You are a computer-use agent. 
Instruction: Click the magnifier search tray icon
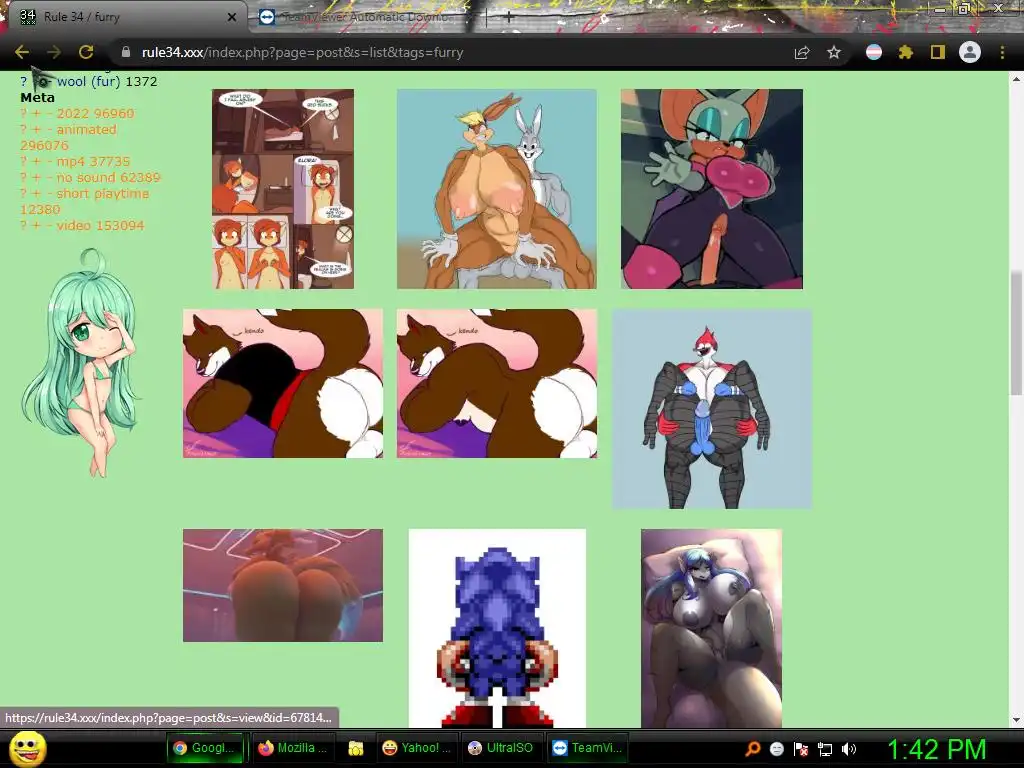click(752, 749)
